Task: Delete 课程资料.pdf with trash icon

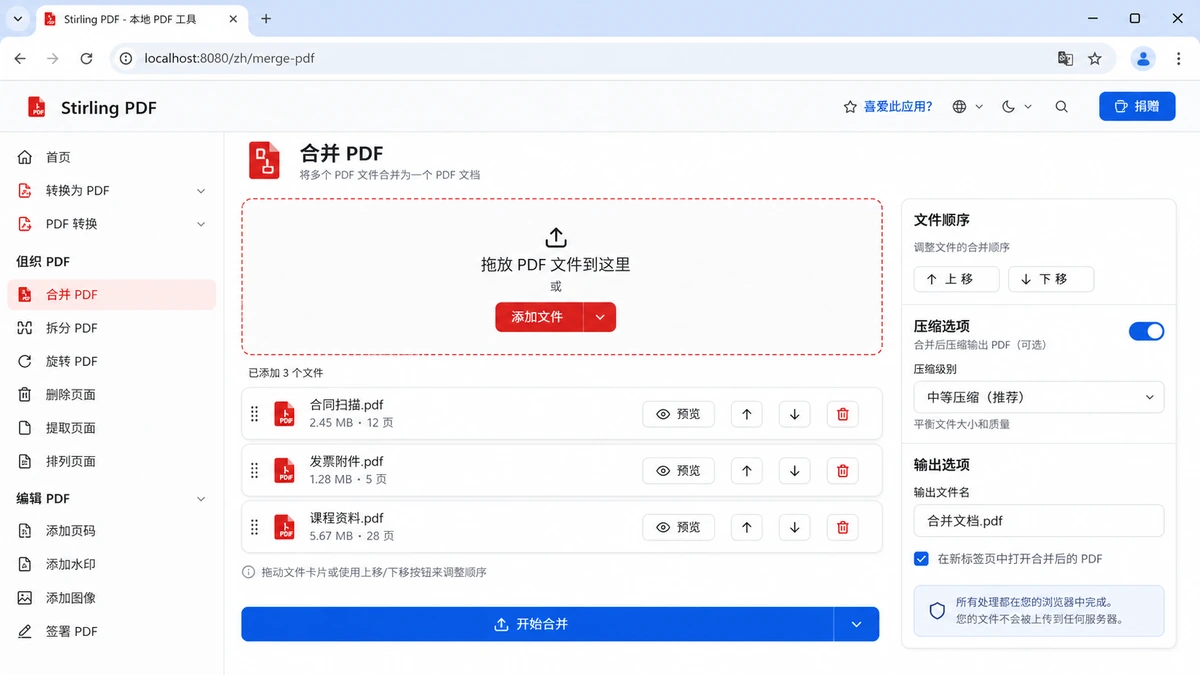Action: (x=842, y=527)
